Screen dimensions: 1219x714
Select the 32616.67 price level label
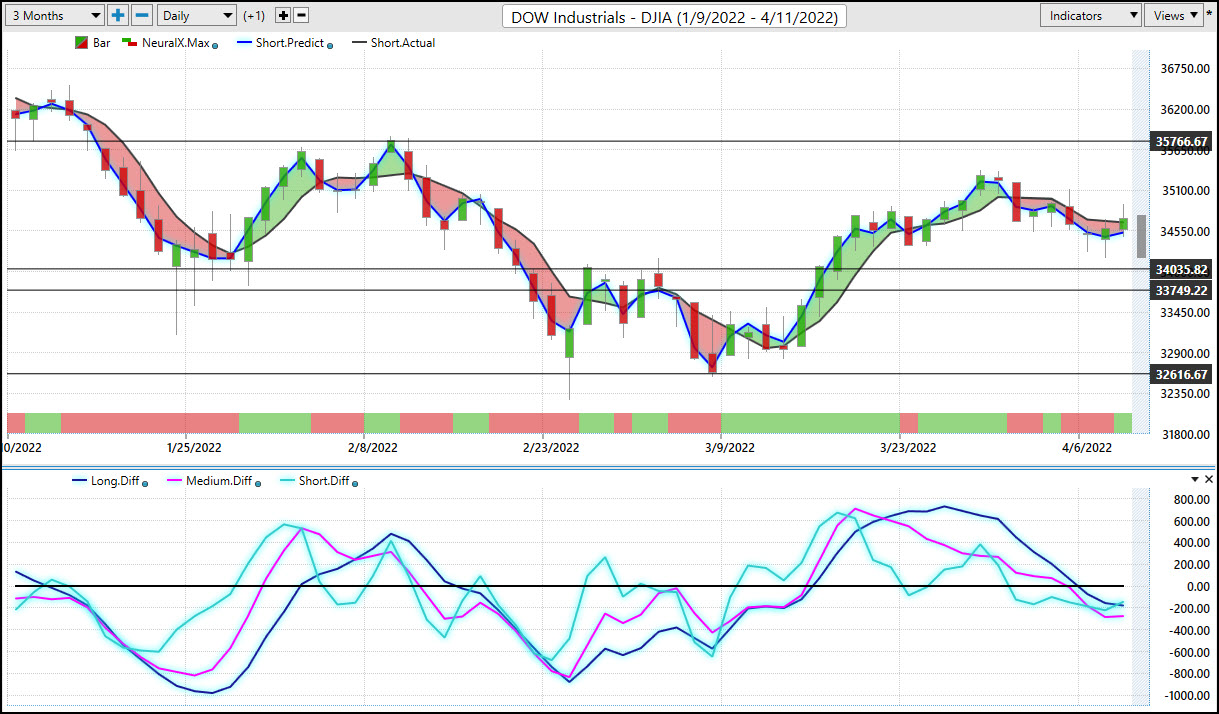click(1181, 375)
